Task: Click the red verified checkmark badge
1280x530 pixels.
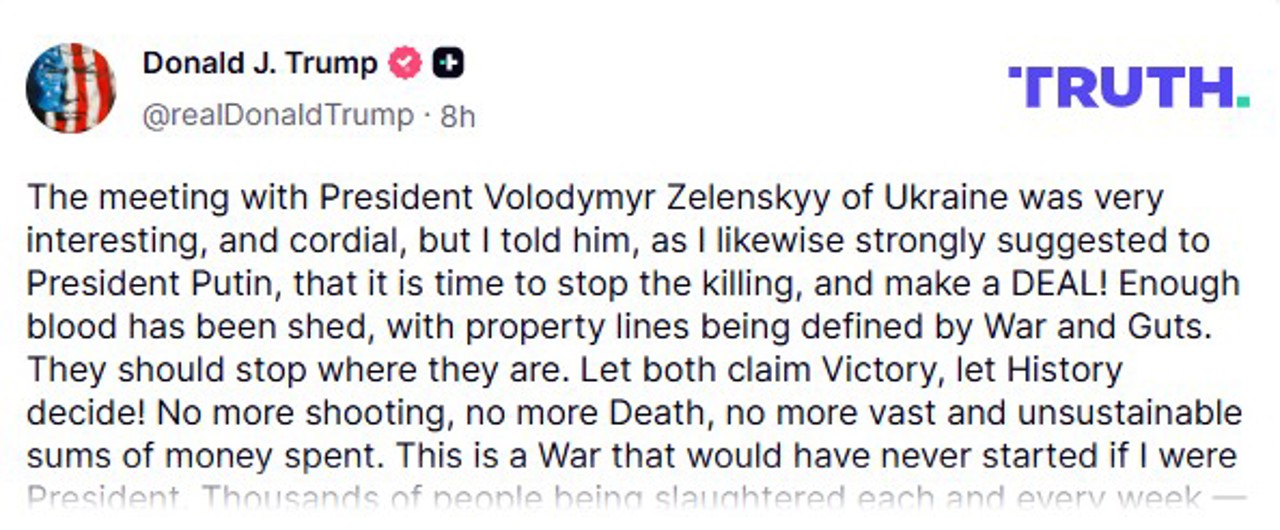Action: click(405, 64)
